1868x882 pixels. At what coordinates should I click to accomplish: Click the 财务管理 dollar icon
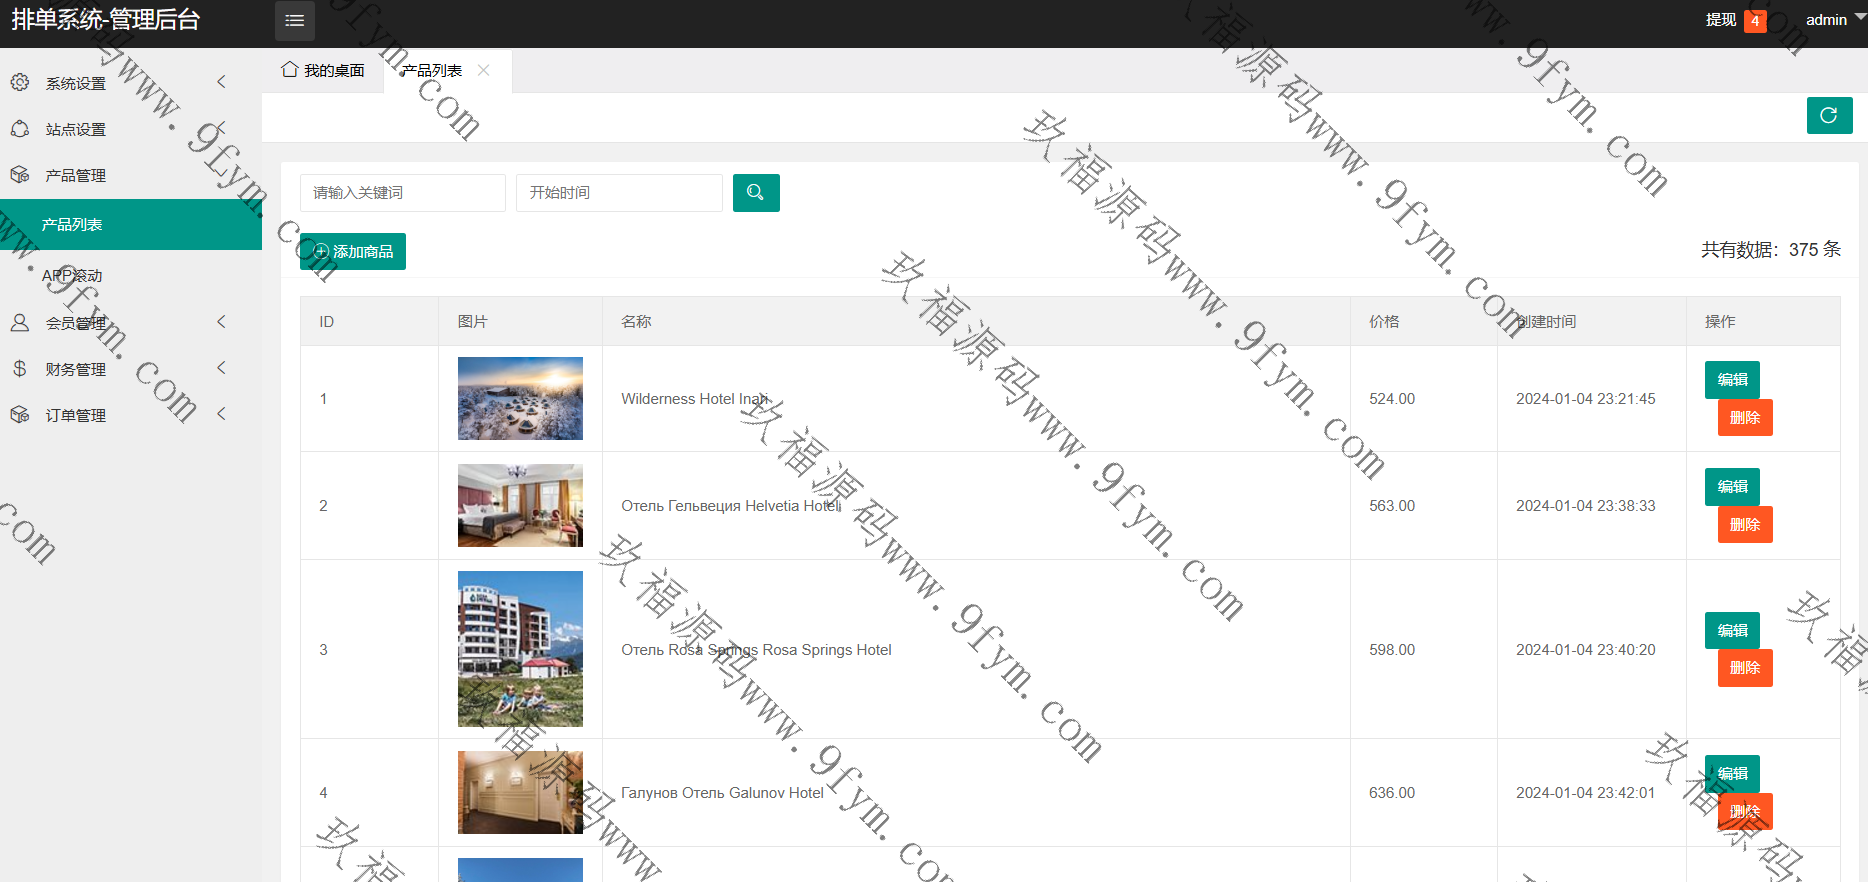[20, 369]
